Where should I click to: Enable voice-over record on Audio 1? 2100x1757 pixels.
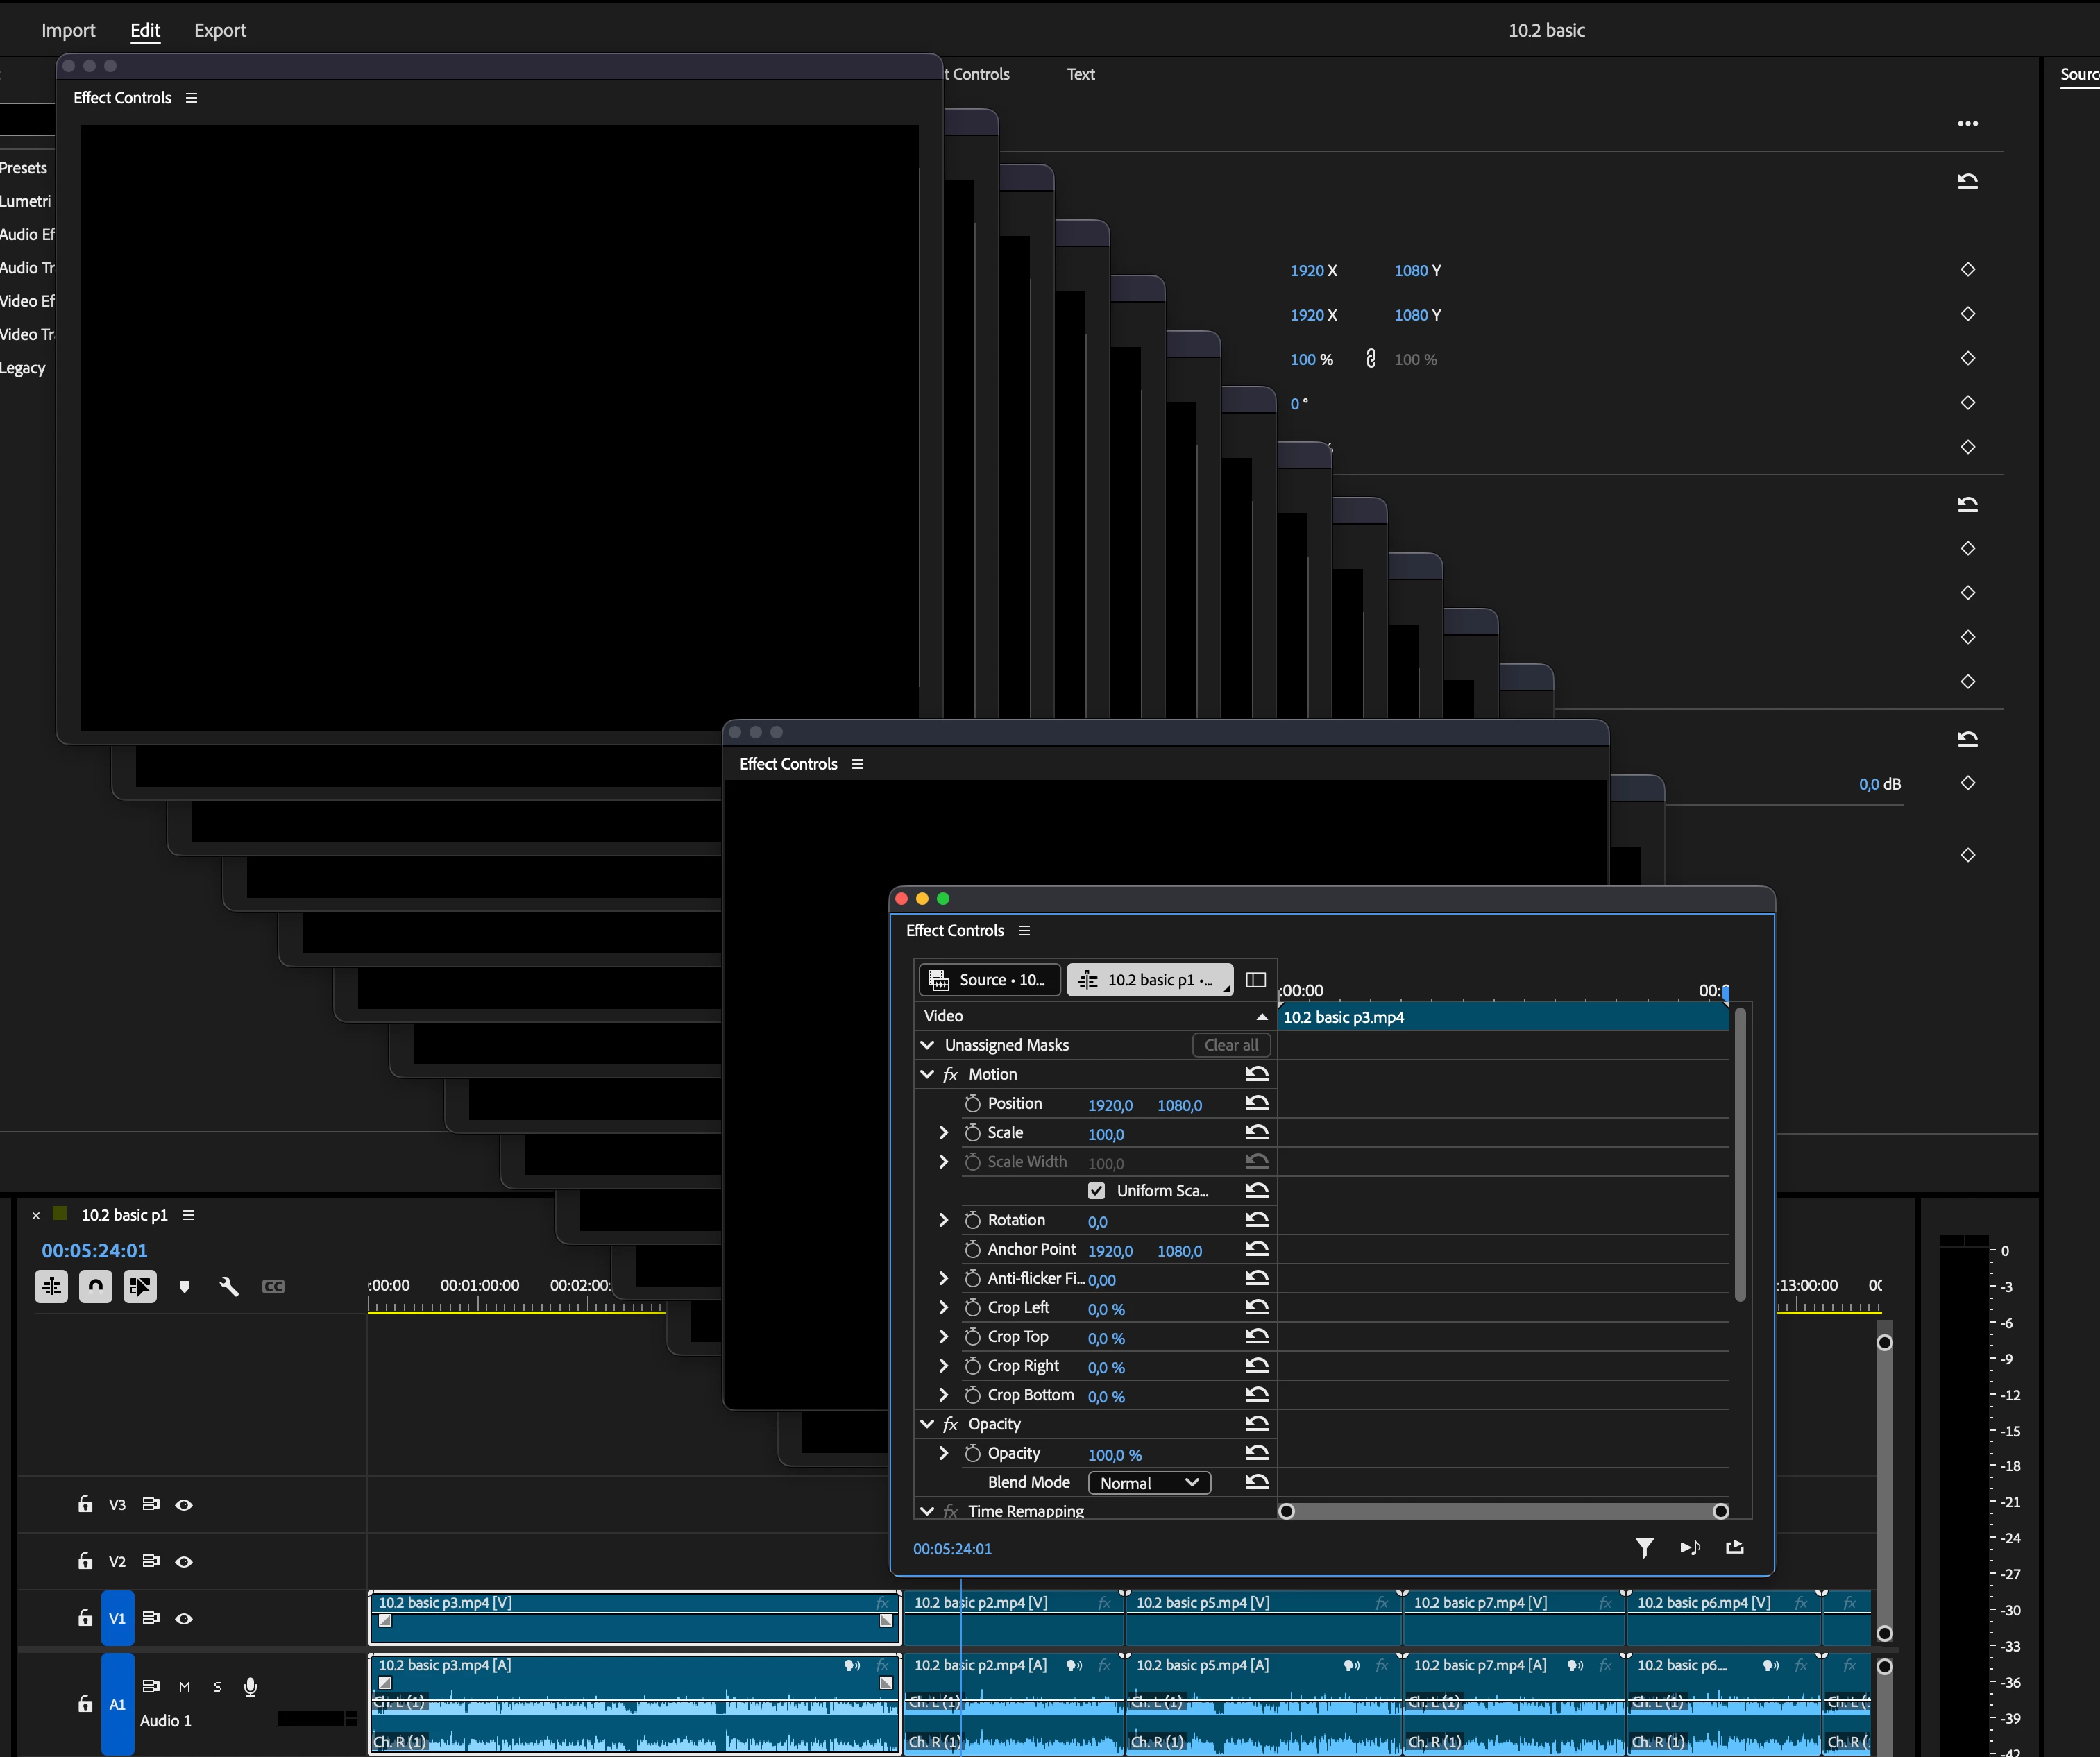pyautogui.click(x=251, y=1687)
